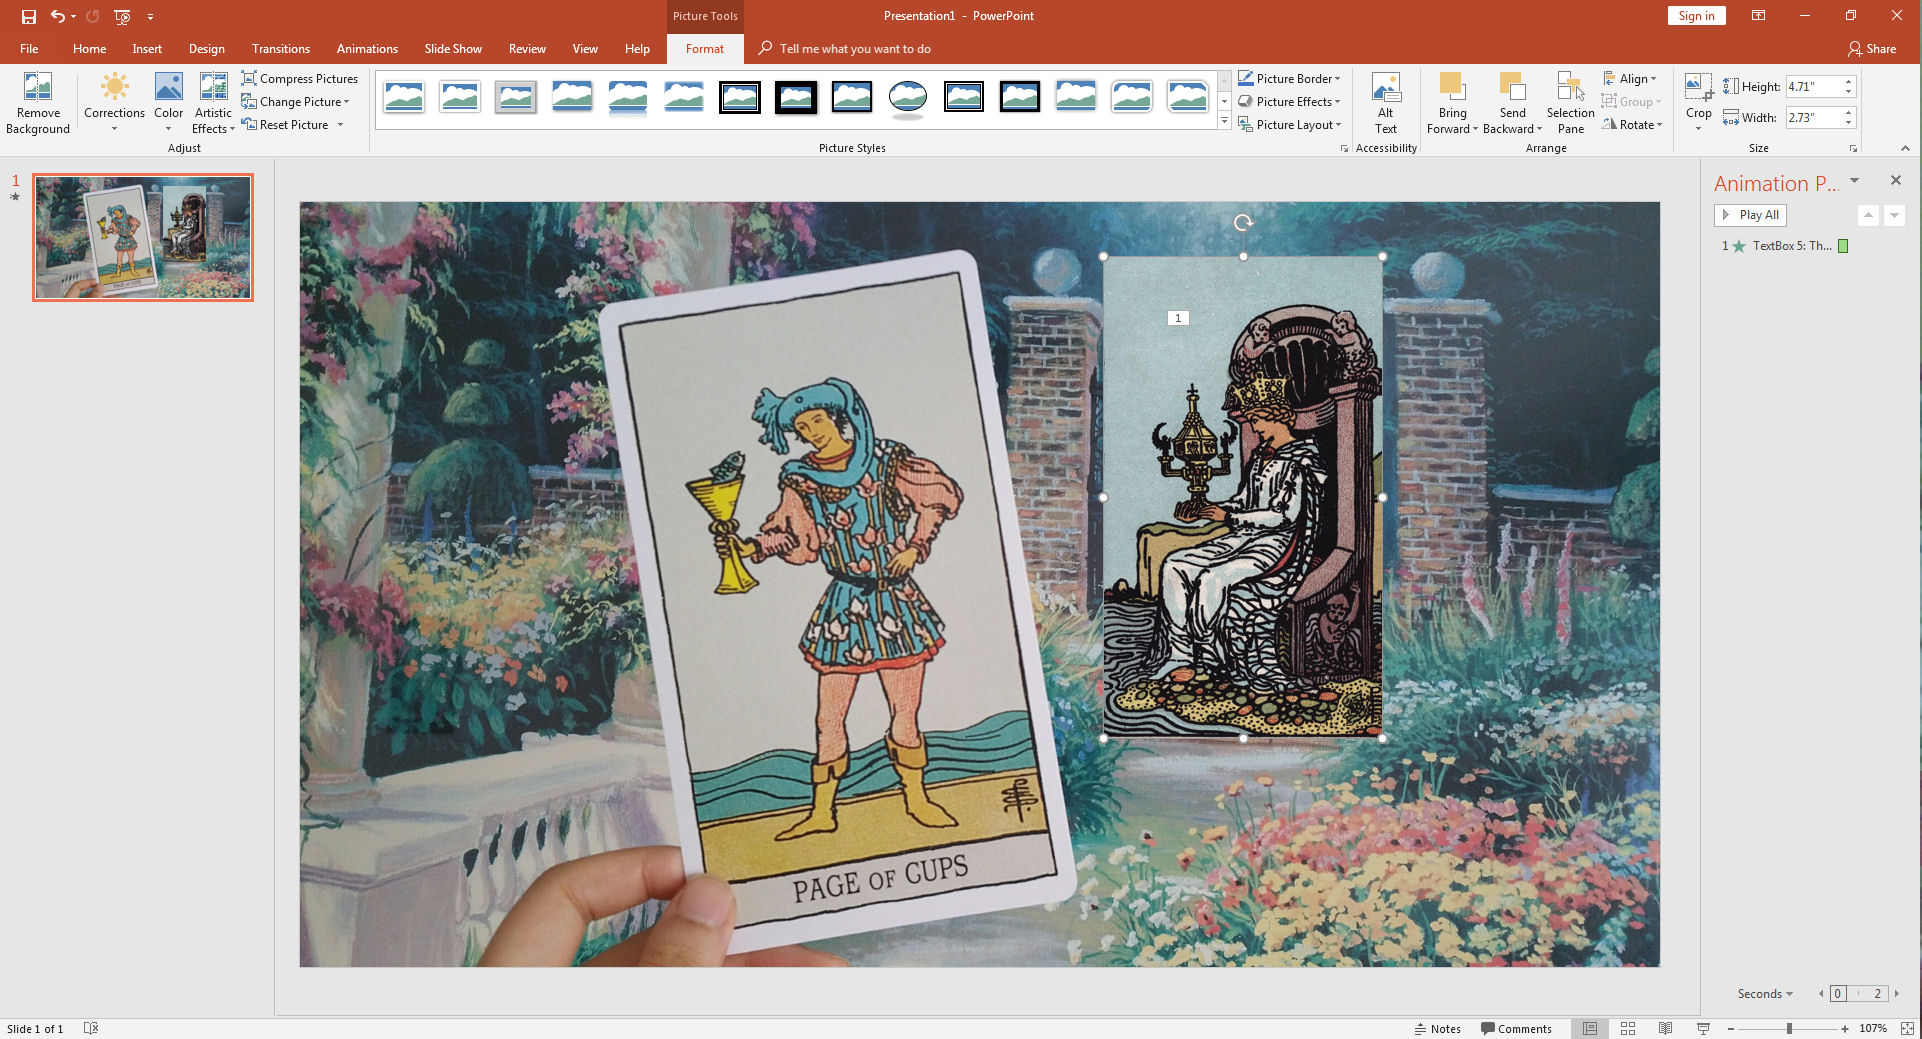Apply the oval picture style

[x=907, y=97]
